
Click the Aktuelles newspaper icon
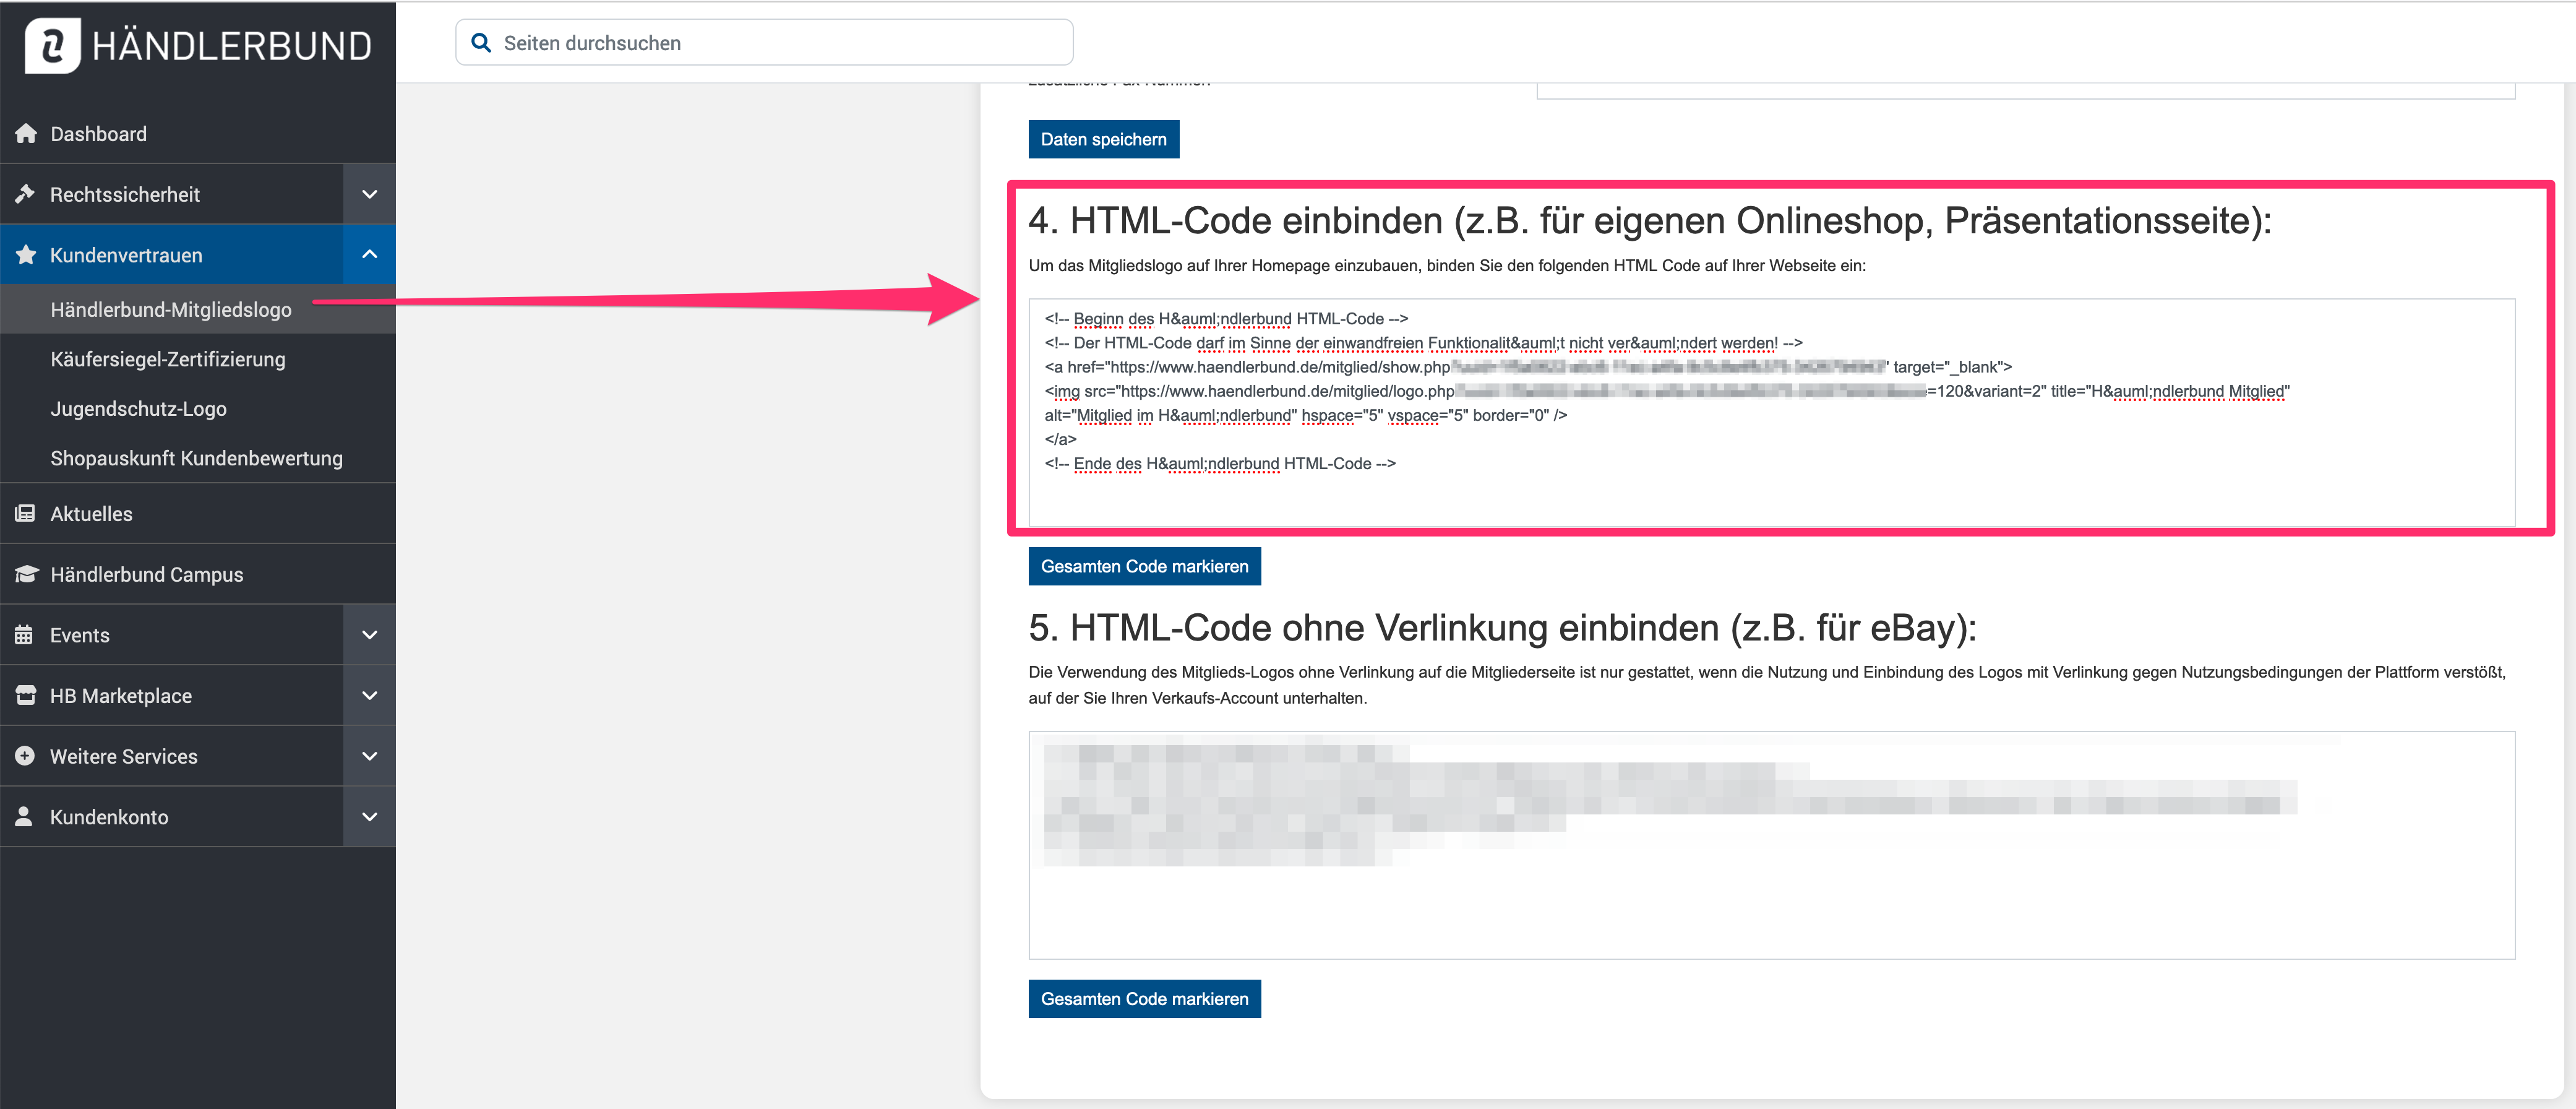(x=25, y=514)
